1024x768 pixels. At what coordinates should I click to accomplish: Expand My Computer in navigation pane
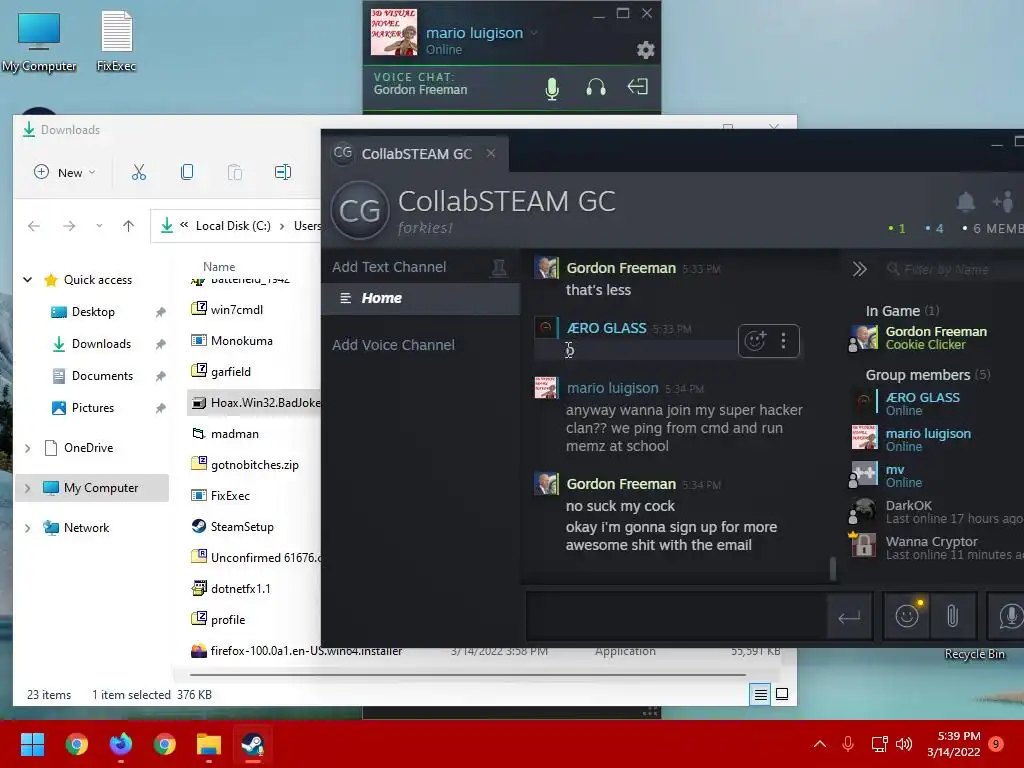[27, 488]
